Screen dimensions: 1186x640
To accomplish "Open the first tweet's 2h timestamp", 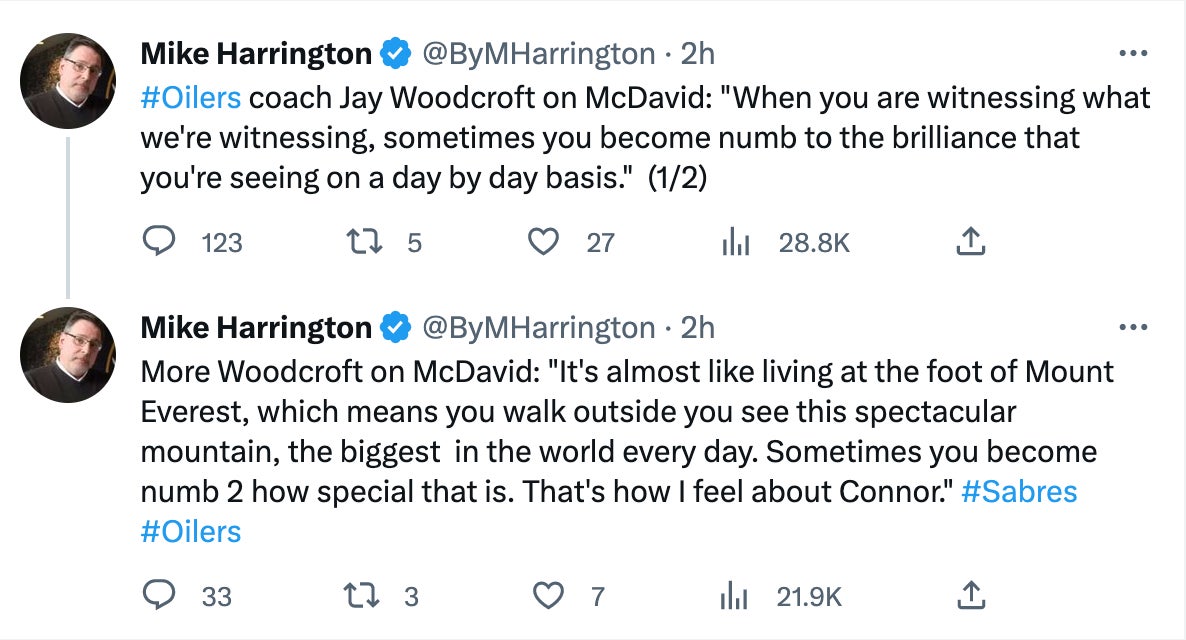I will [697, 54].
